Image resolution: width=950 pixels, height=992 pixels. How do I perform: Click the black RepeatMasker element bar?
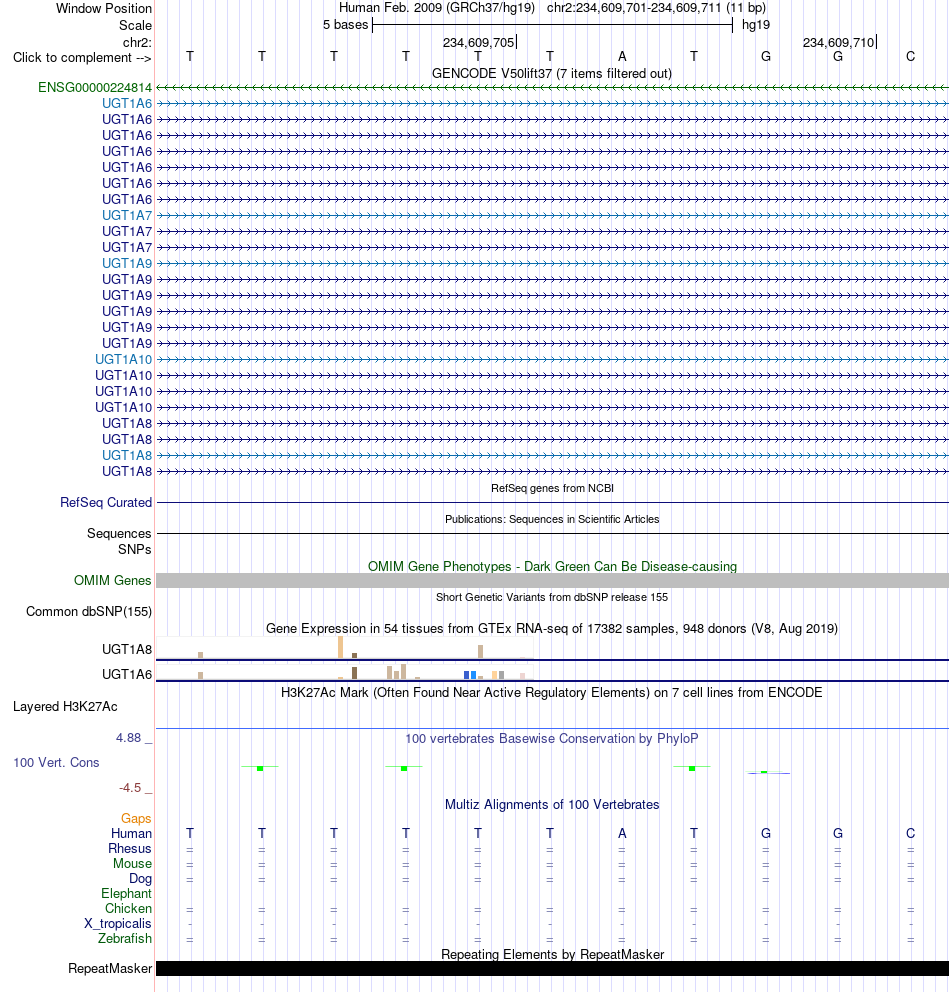click(x=552, y=969)
